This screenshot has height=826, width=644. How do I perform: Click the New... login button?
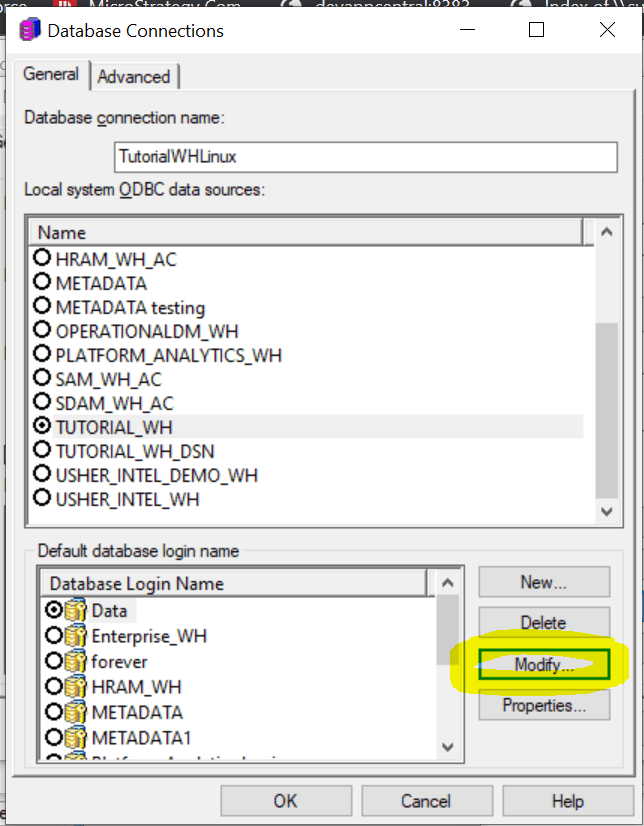(543, 582)
